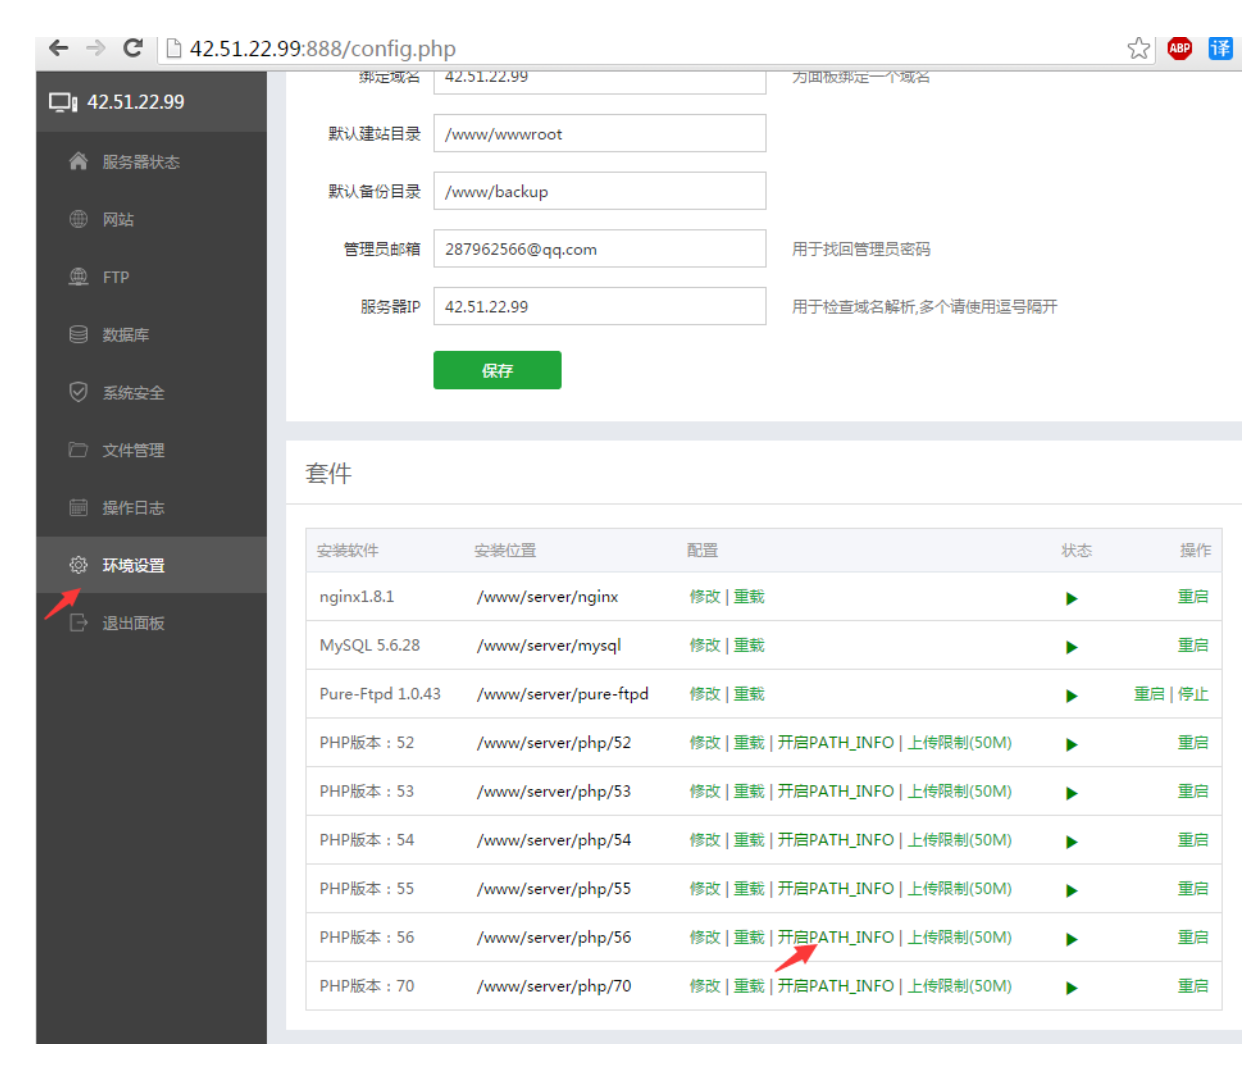Open 文件管理 from the sidebar
1247x1085 pixels.
132,450
